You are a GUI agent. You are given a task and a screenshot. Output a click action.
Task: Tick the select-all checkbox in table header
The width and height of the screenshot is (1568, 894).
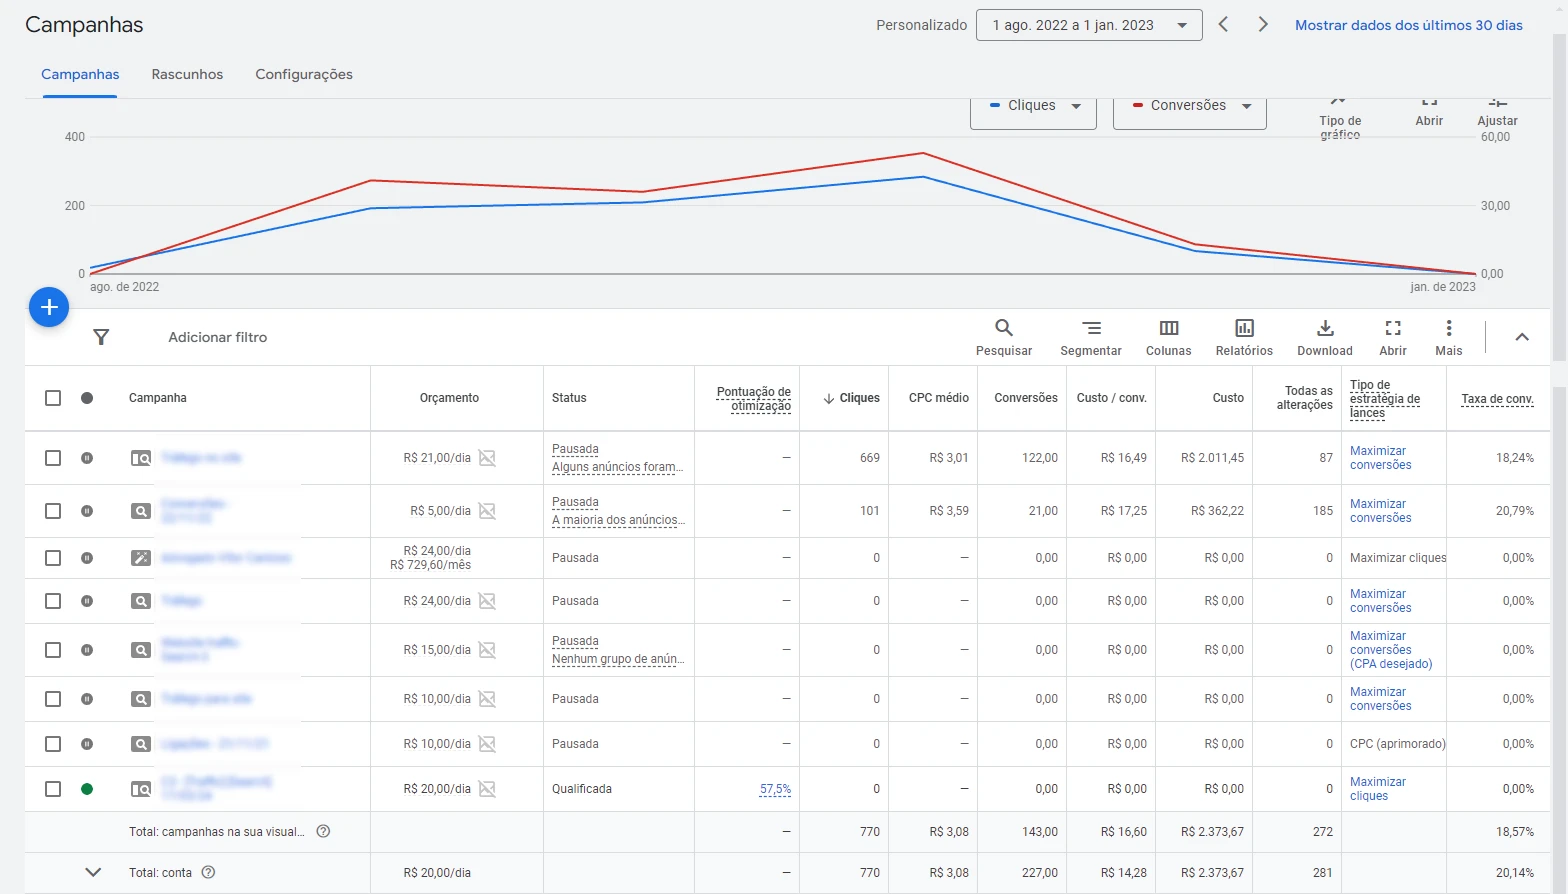(53, 398)
